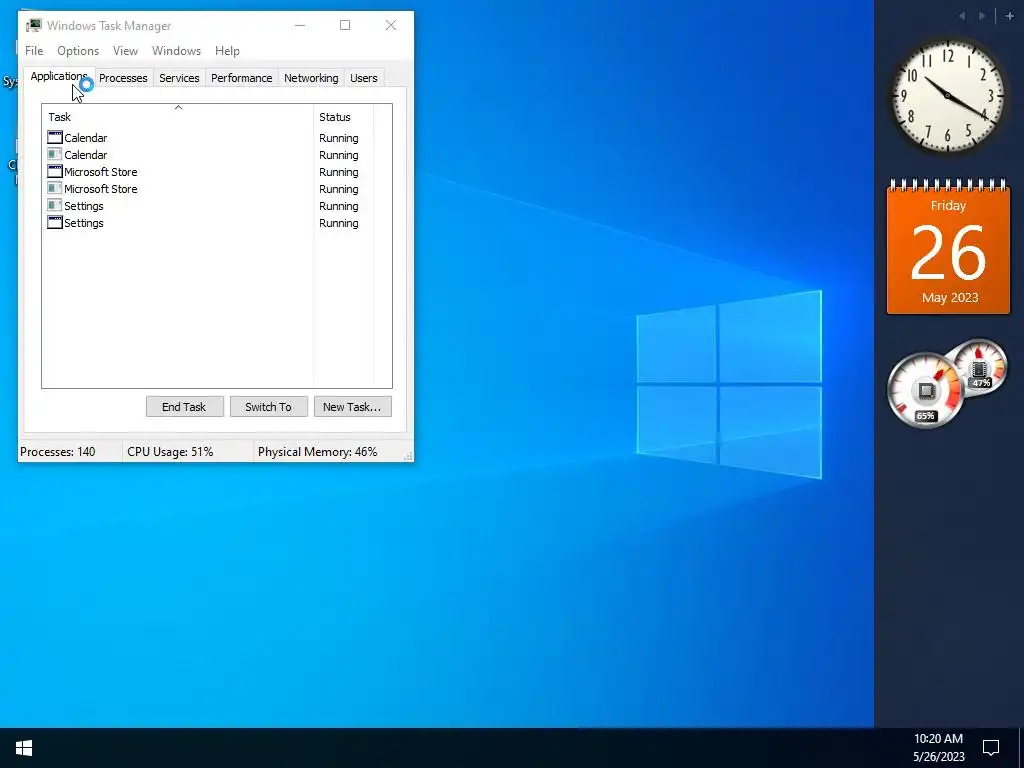Sort tasks by the Task column header
Viewport: 1024px width, 768px height.
[x=178, y=117]
